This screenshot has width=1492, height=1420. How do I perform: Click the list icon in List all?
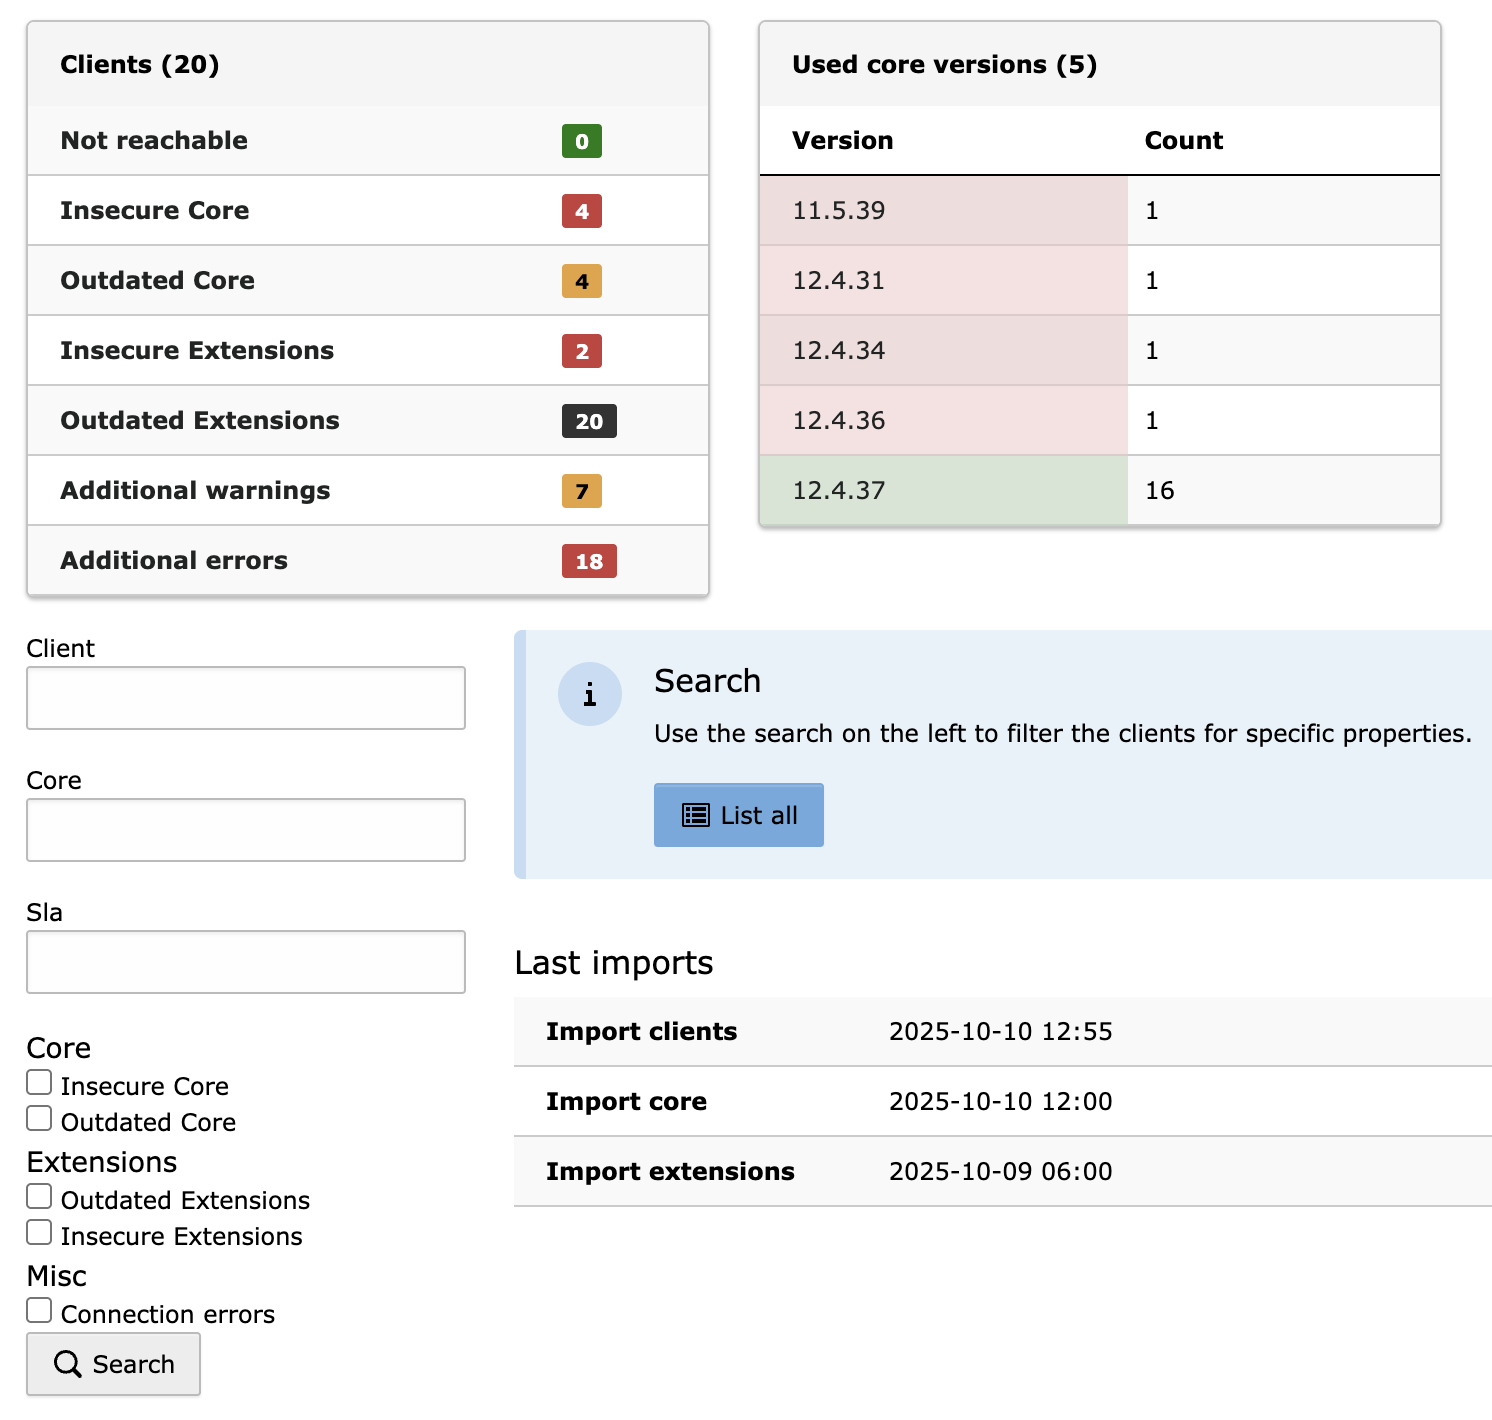pyautogui.click(x=695, y=815)
